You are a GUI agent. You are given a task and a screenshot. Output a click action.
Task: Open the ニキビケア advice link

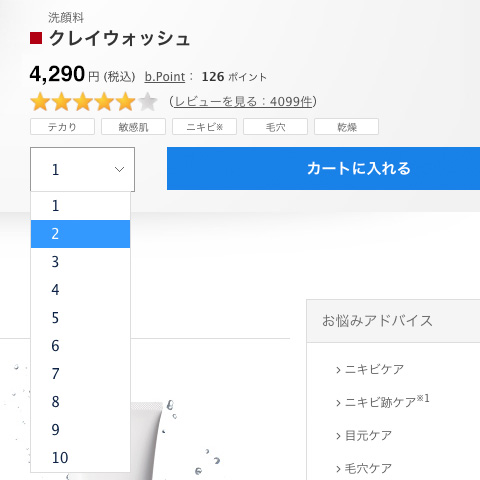pyautogui.click(x=370, y=369)
